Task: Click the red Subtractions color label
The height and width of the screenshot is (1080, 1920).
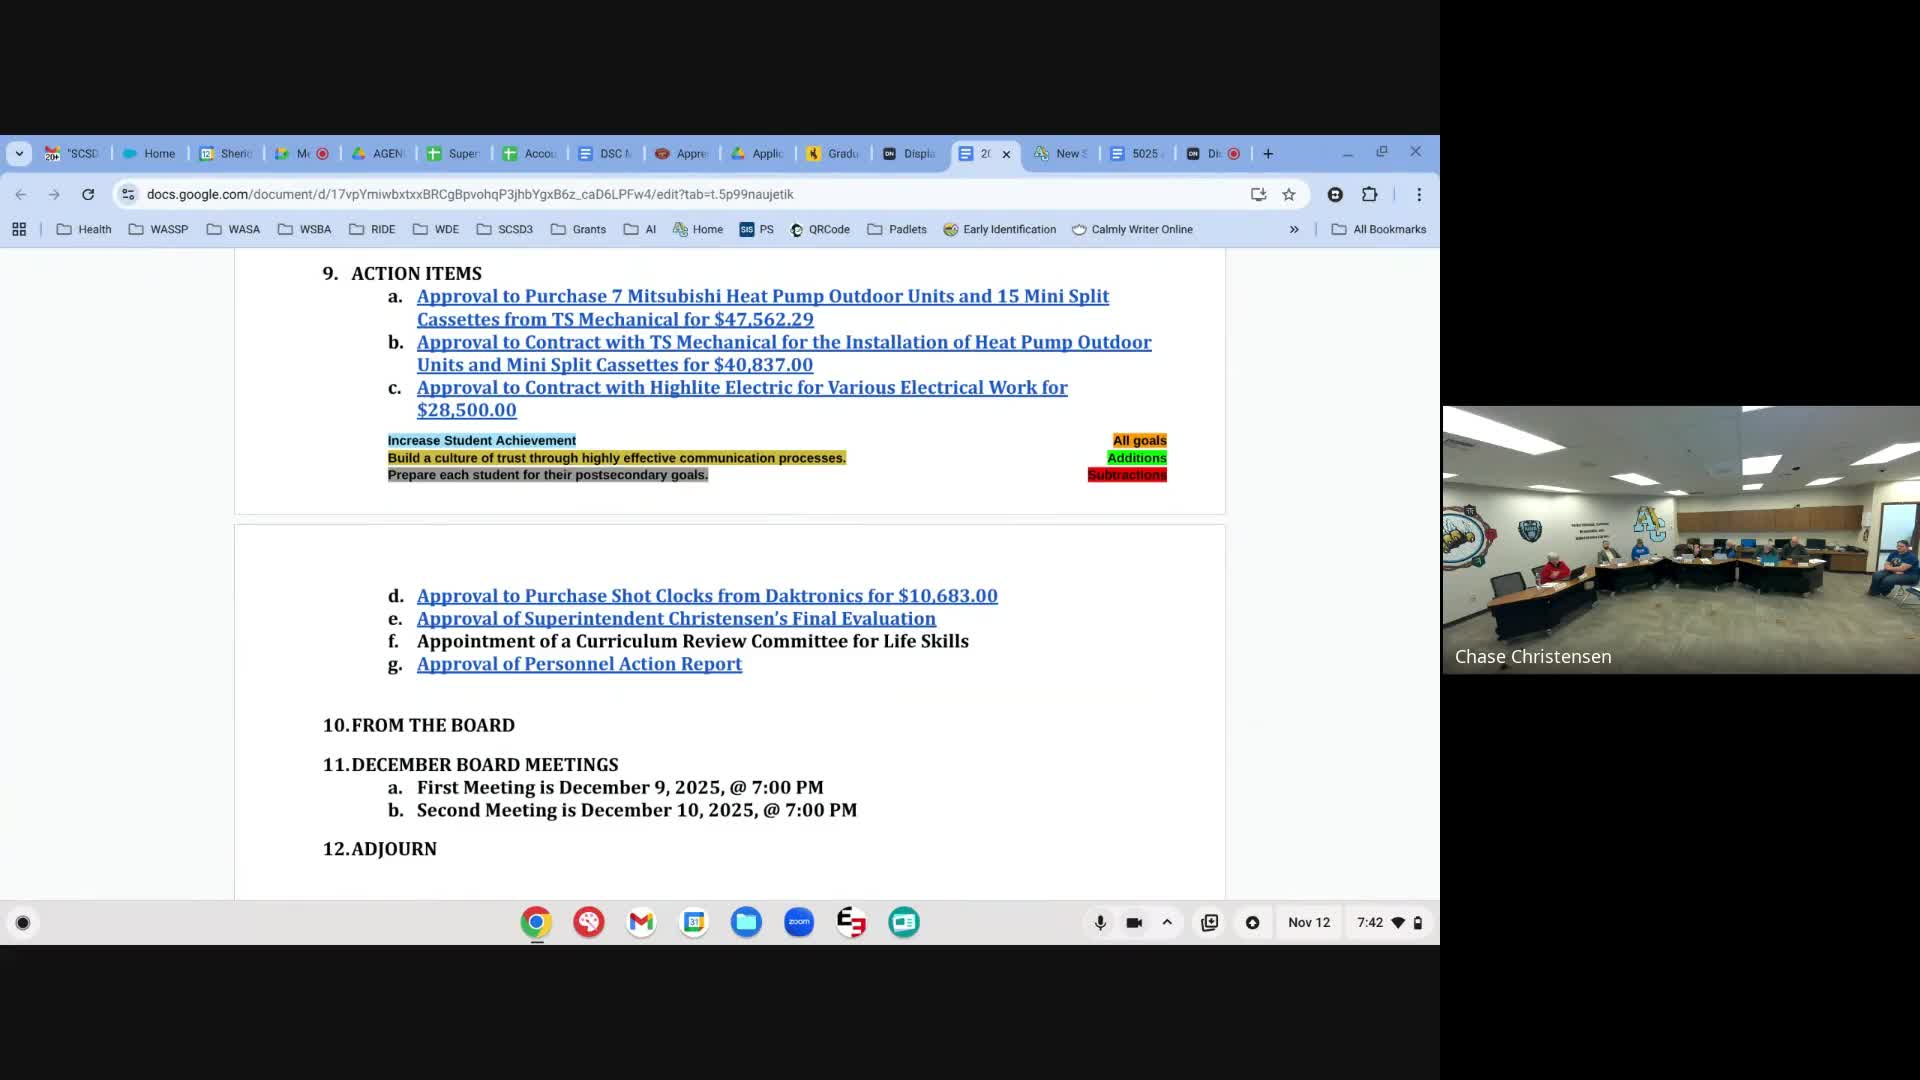Action: [1127, 475]
